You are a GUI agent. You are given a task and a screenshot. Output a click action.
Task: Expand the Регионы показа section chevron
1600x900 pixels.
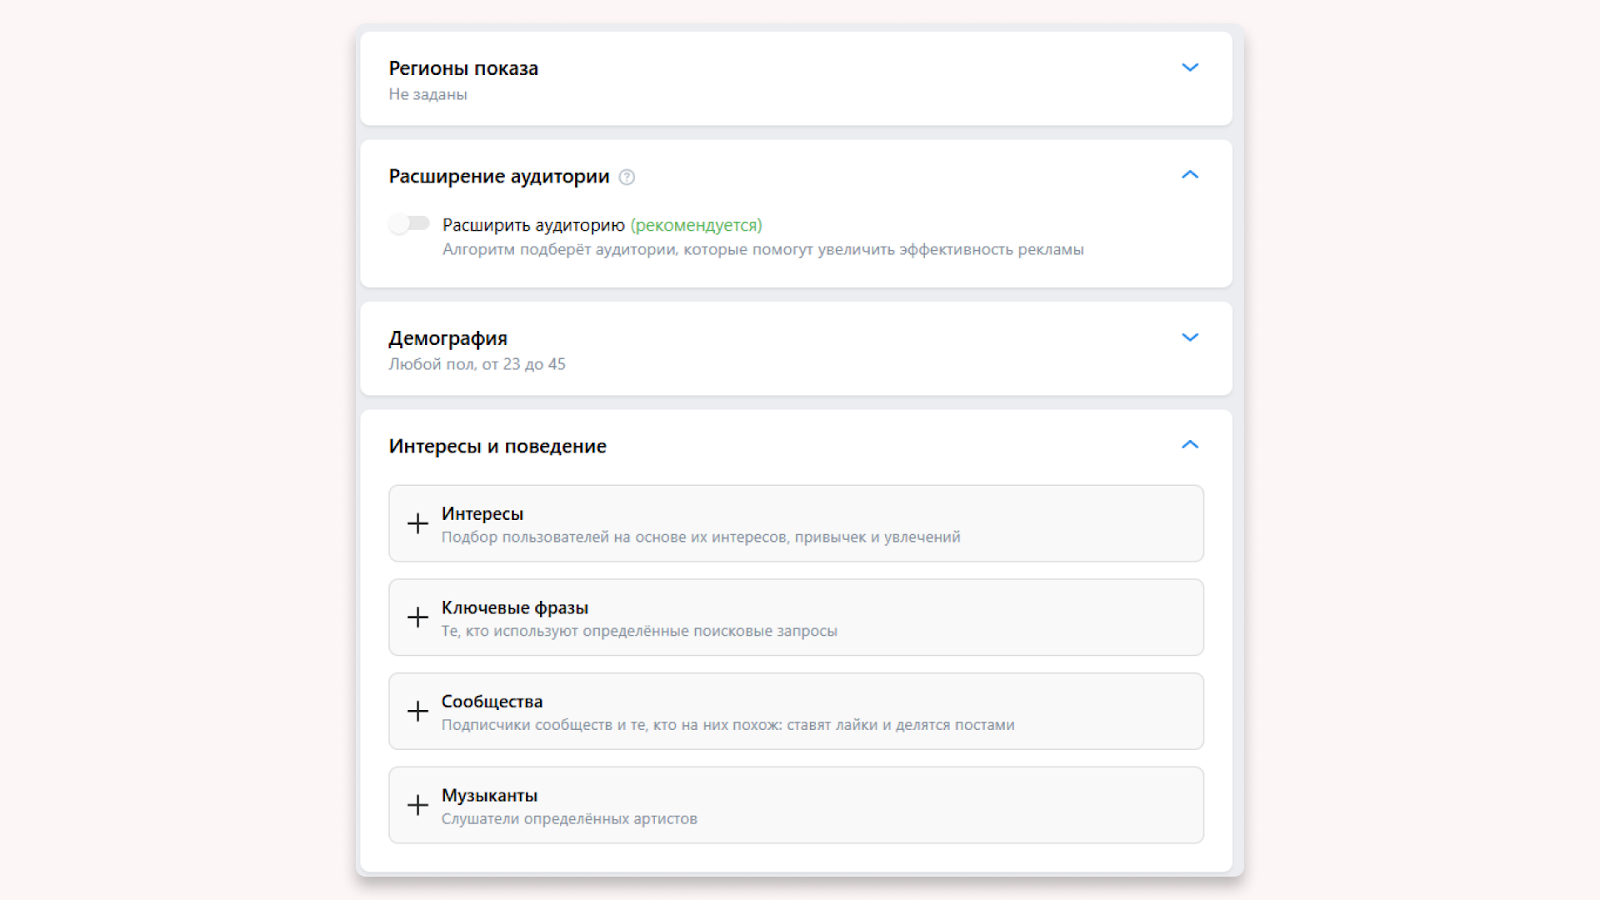[x=1190, y=68]
